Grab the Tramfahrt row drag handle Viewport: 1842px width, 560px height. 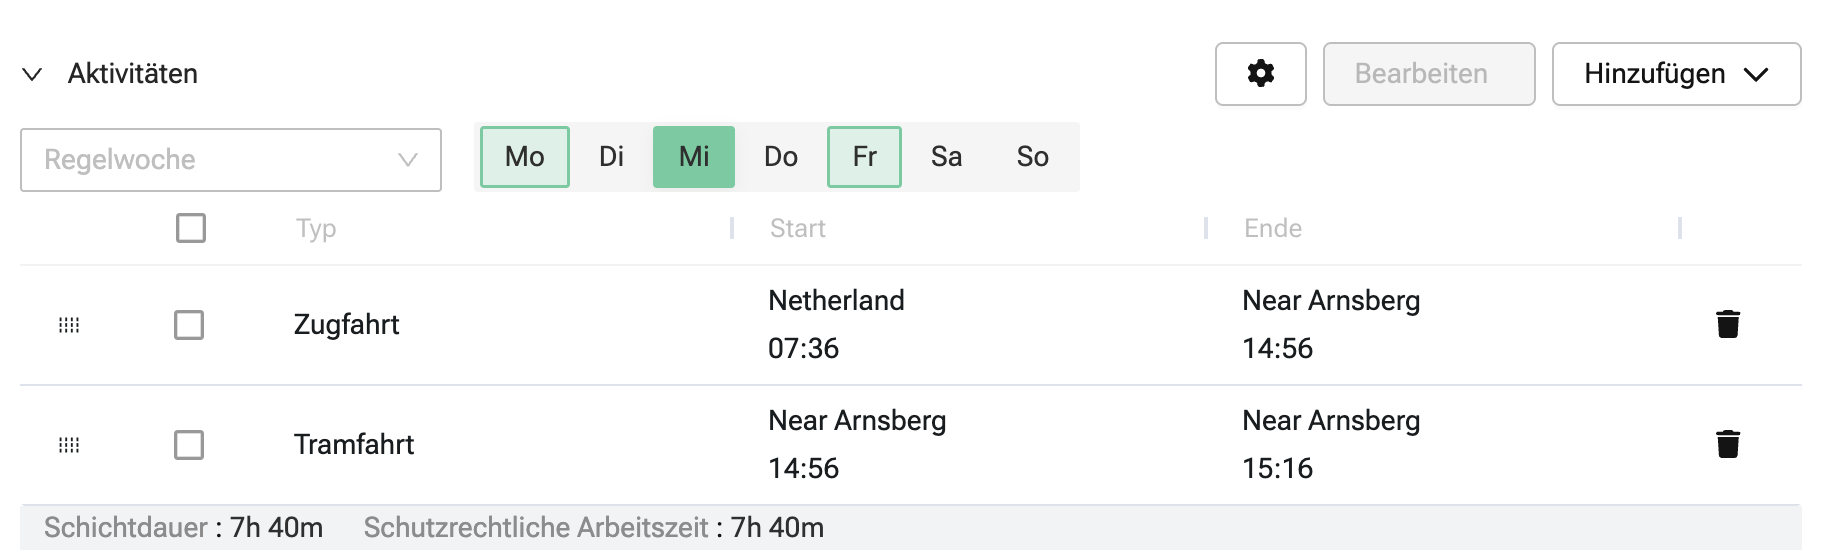[x=69, y=445]
